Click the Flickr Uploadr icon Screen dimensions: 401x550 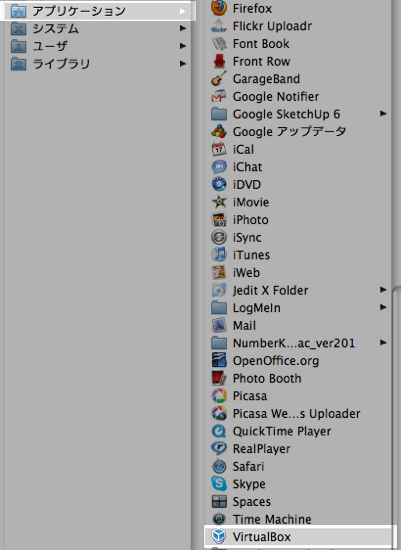(219, 26)
